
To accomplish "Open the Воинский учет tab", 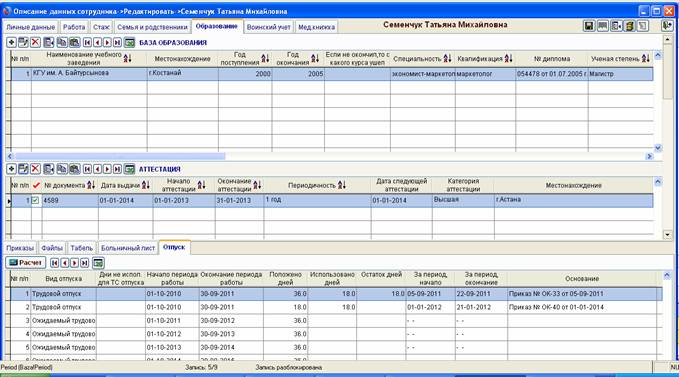I will tap(268, 27).
